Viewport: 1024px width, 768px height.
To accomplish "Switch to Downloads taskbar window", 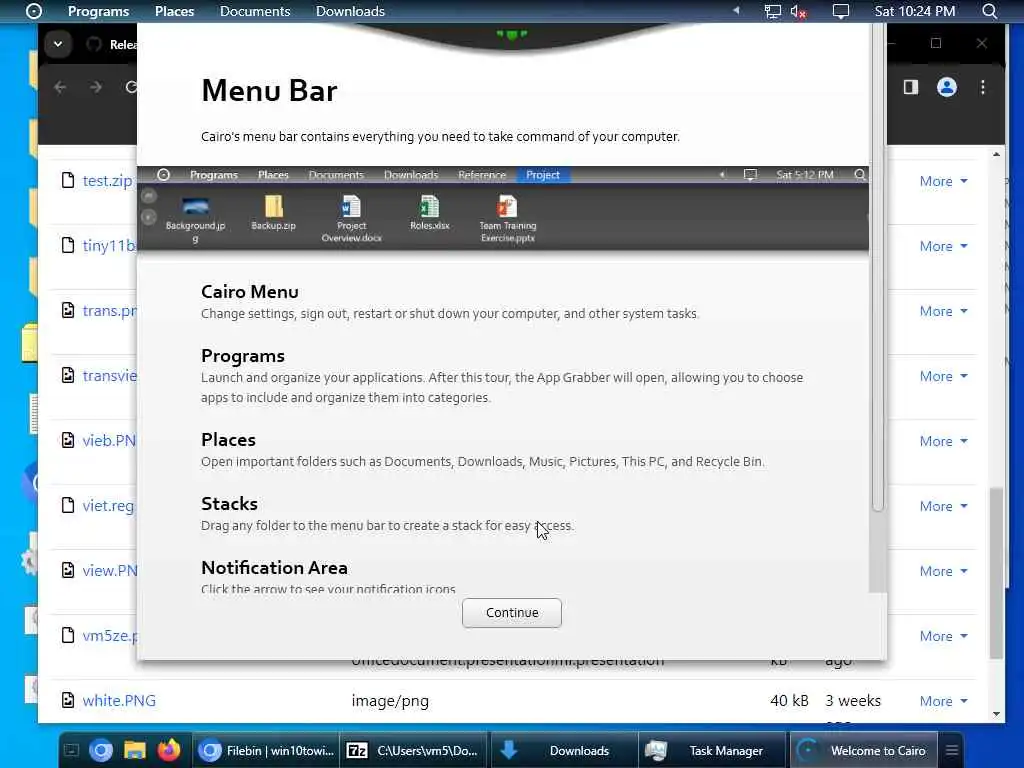I will pos(564,750).
